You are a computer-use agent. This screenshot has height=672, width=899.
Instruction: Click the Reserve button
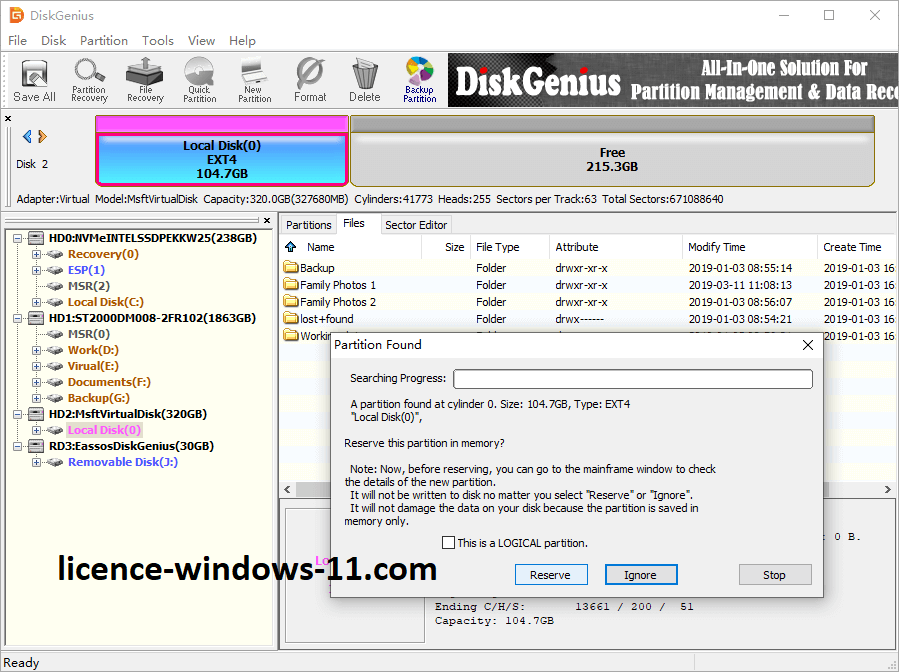pyautogui.click(x=550, y=575)
